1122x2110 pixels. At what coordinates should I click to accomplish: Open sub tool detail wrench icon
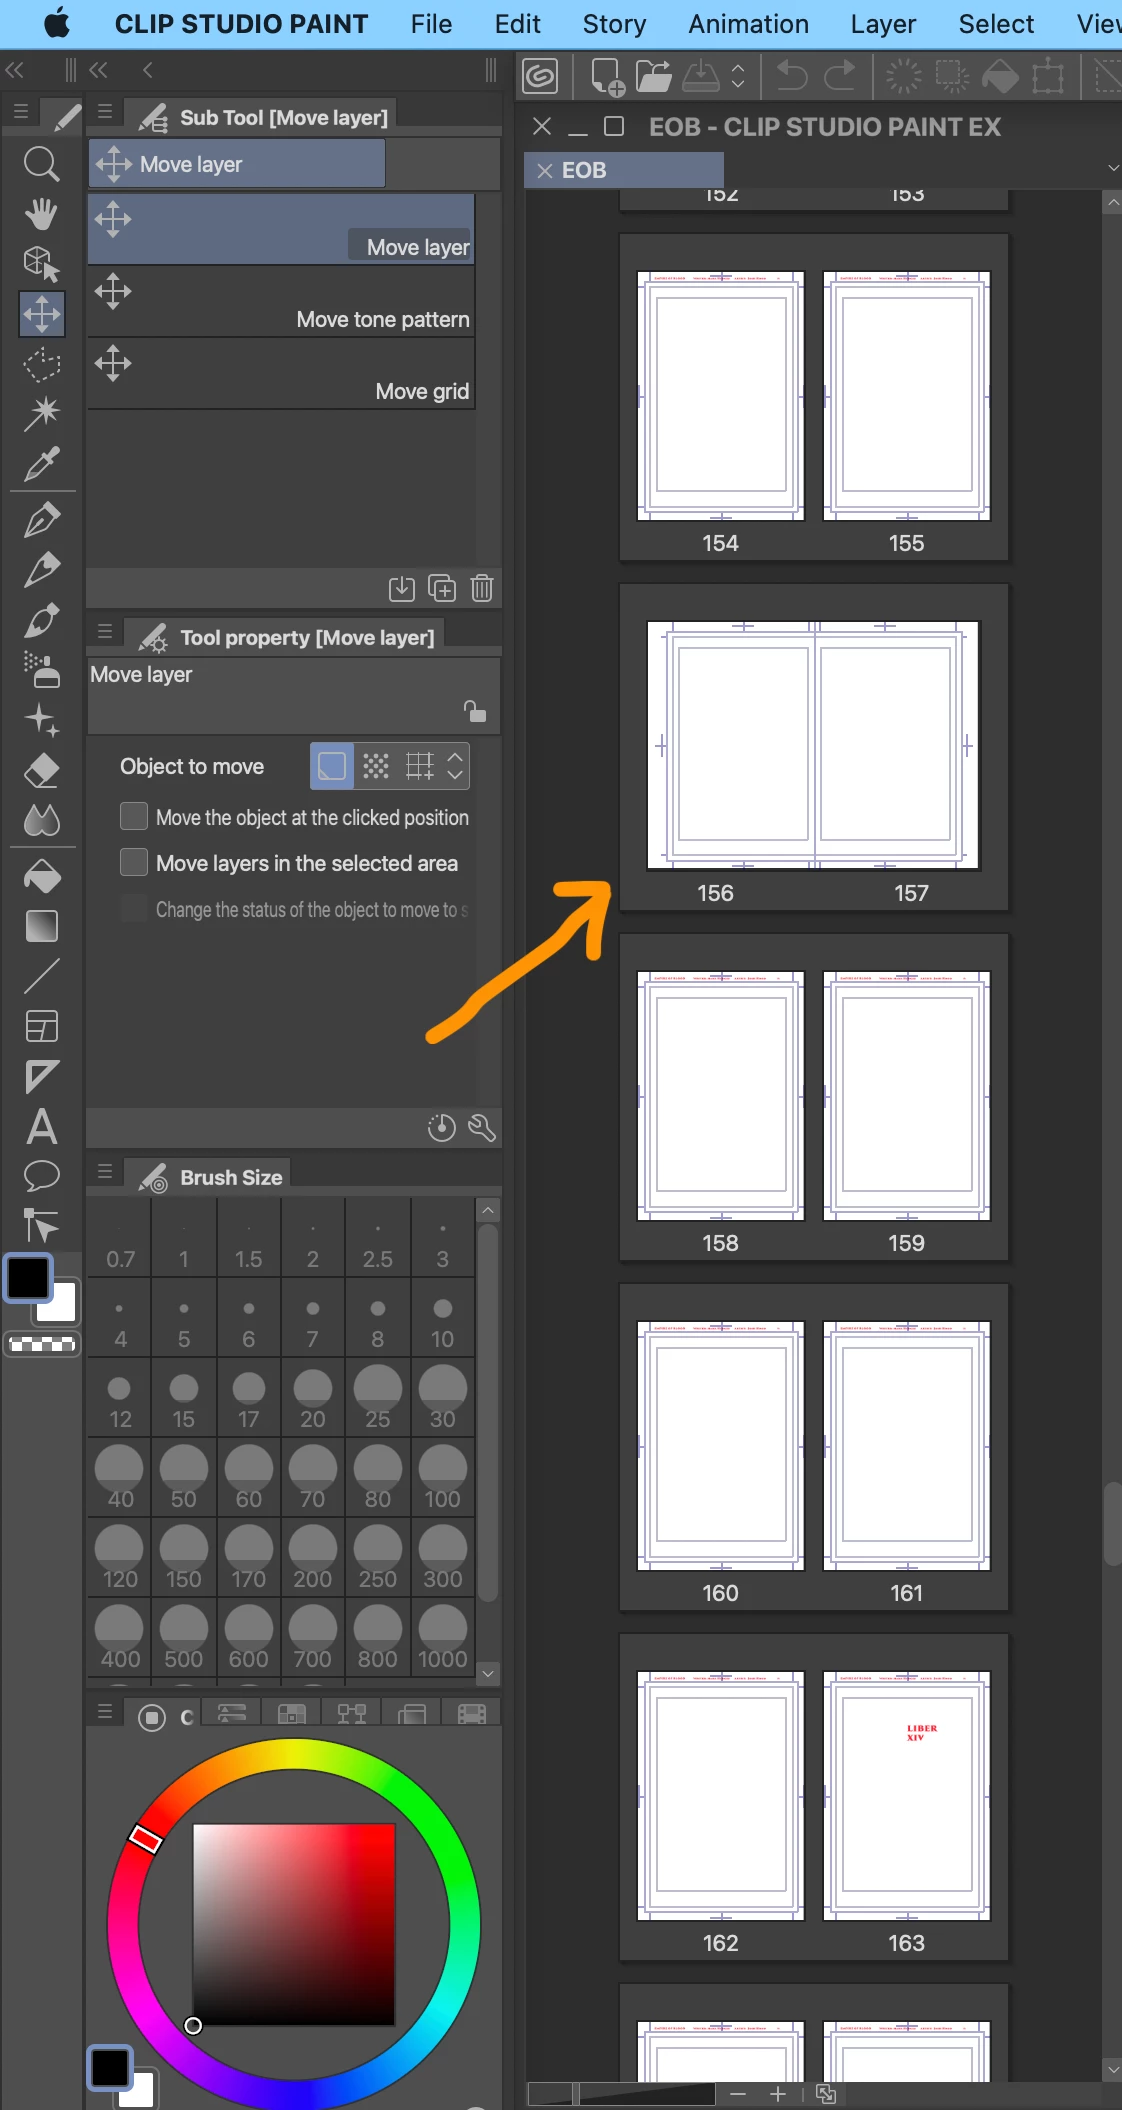[x=482, y=1128]
